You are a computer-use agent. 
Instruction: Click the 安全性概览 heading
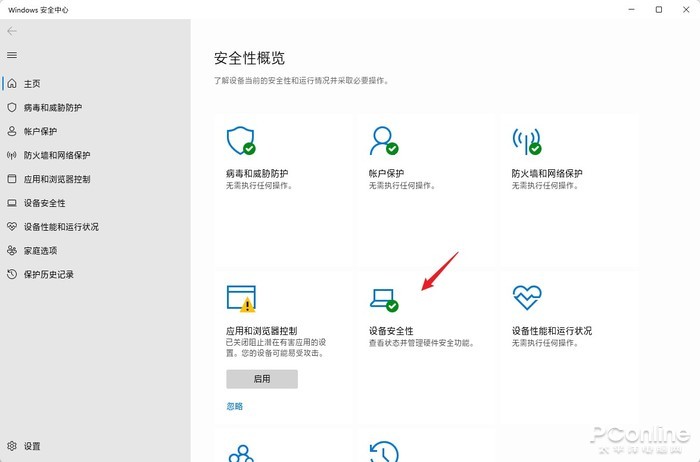pos(249,58)
